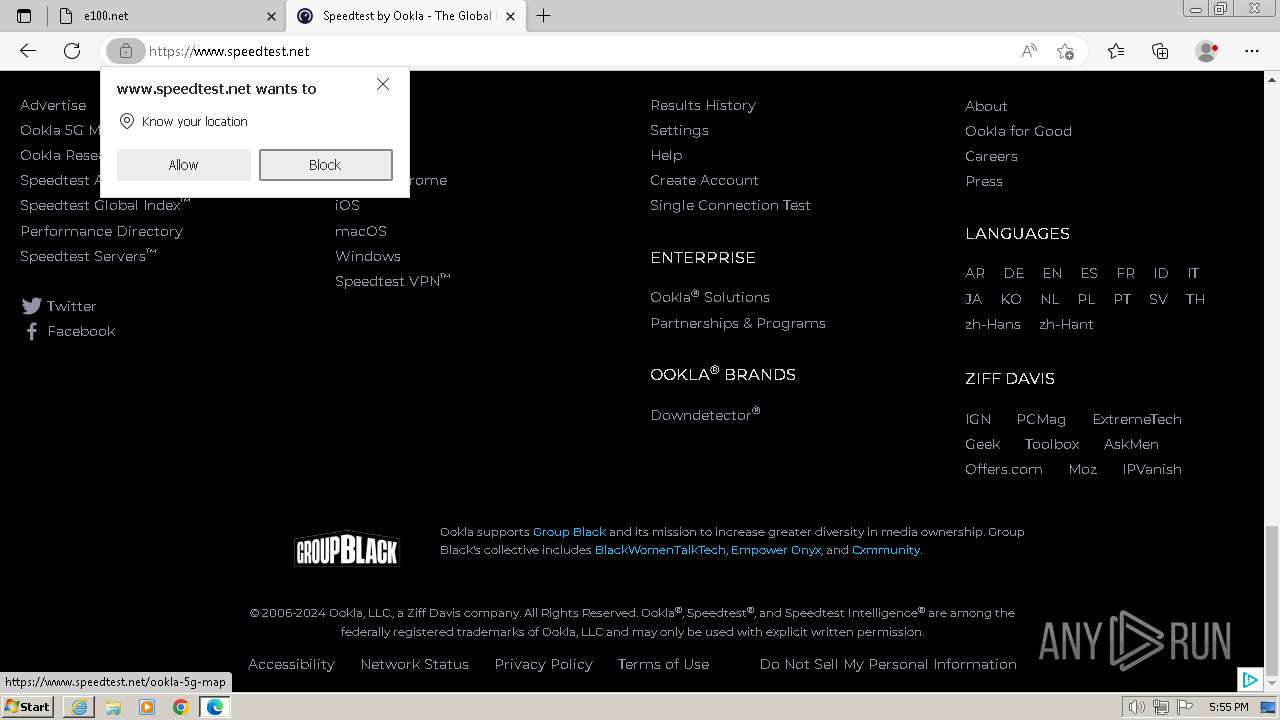1280x720 pixels.
Task: Click the Twitter bird icon
Action: click(32, 306)
